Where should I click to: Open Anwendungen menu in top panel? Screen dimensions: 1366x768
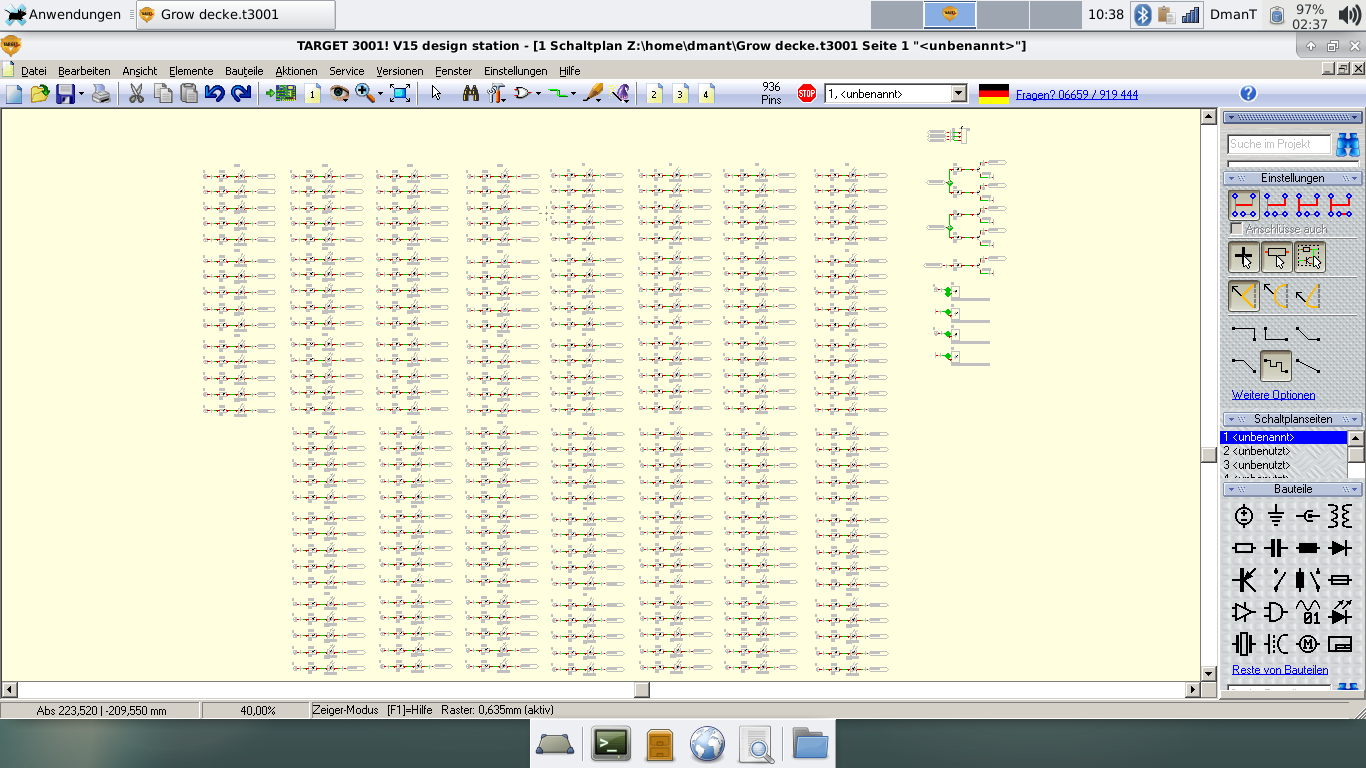[64, 14]
